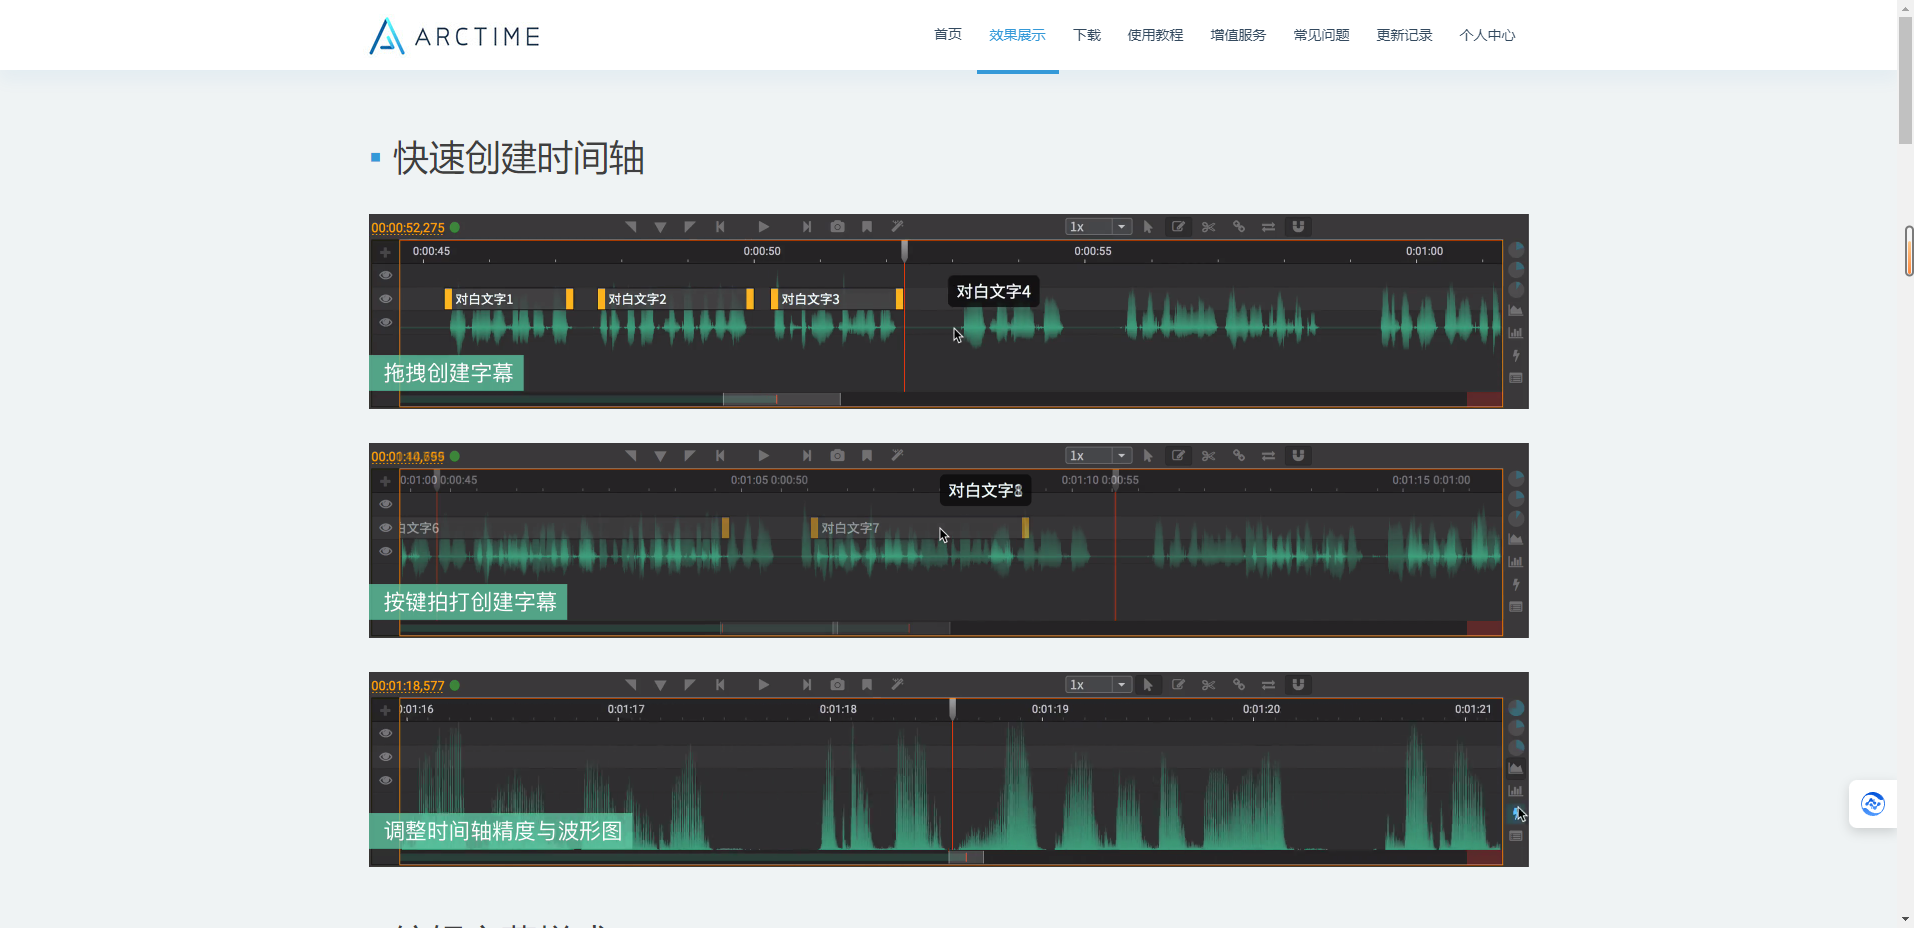Go to 个人中心 link

click(1488, 35)
